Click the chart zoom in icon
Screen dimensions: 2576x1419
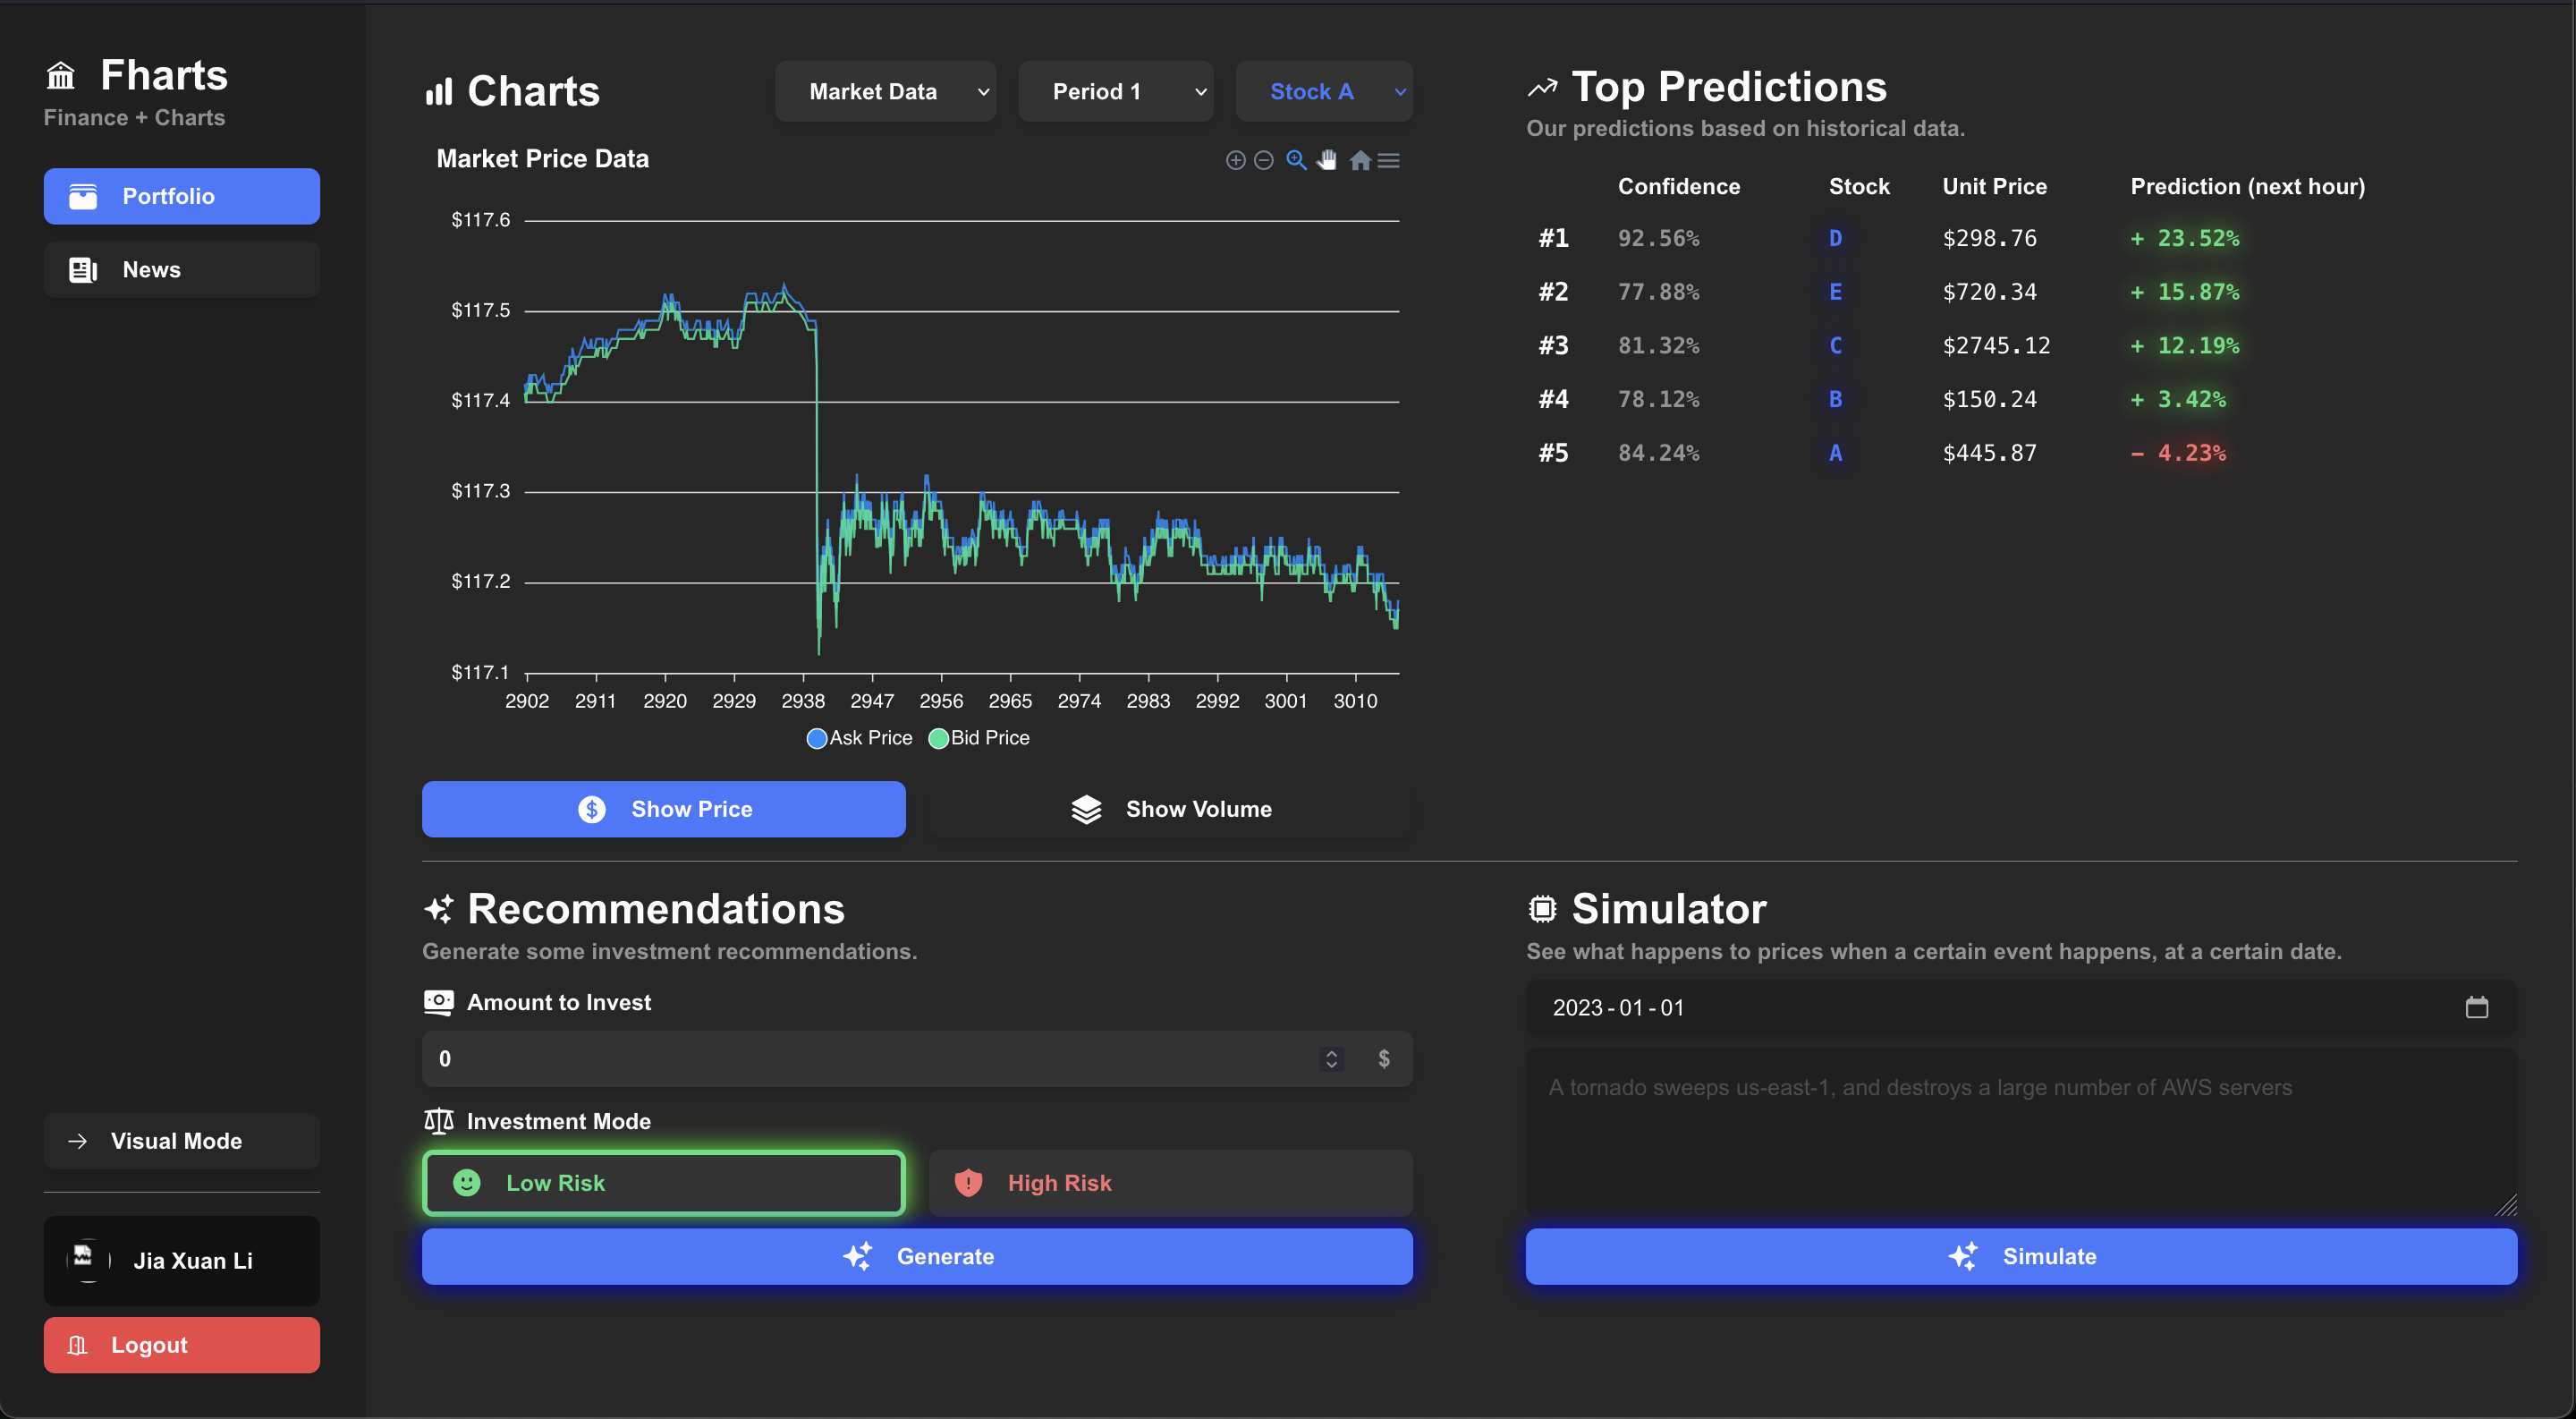tap(1235, 160)
